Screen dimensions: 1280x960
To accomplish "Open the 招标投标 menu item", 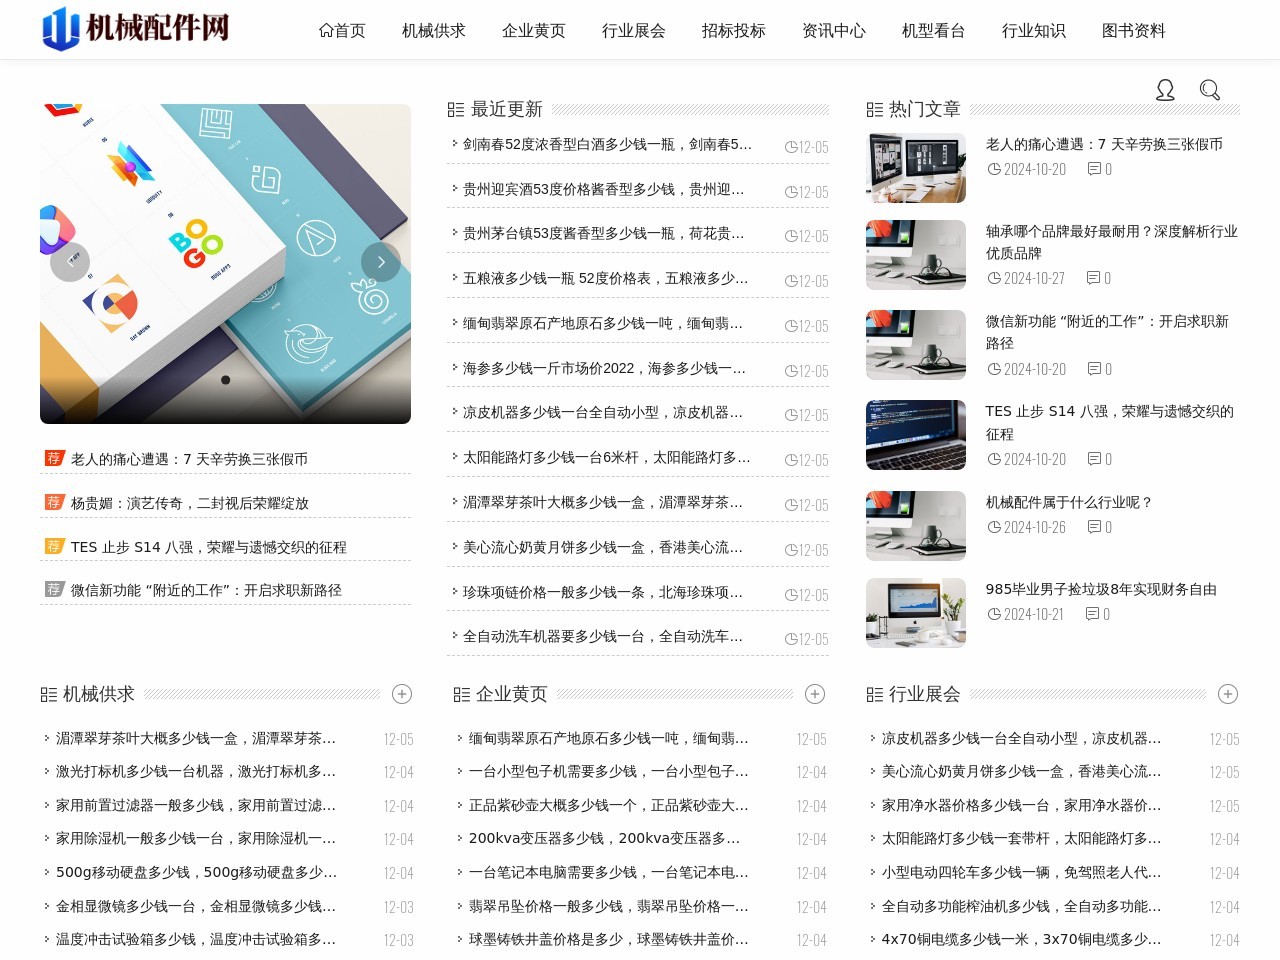I will [x=732, y=30].
